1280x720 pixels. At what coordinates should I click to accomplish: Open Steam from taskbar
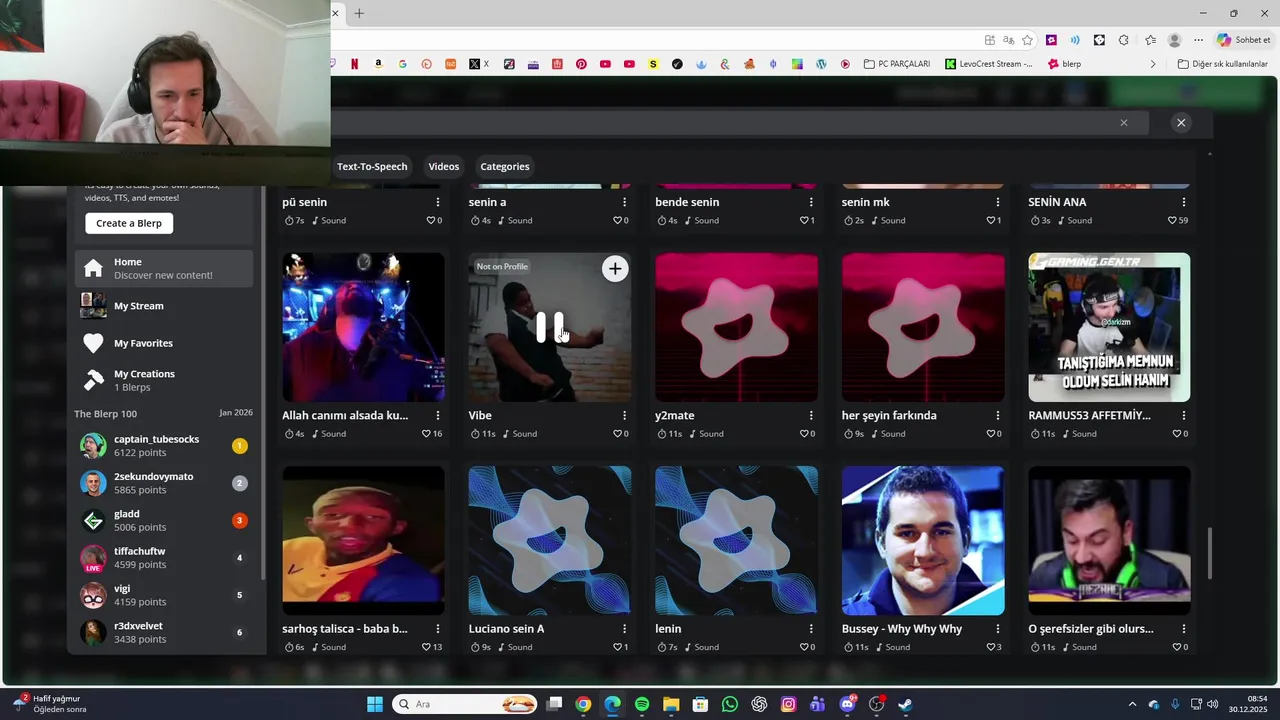coord(905,704)
